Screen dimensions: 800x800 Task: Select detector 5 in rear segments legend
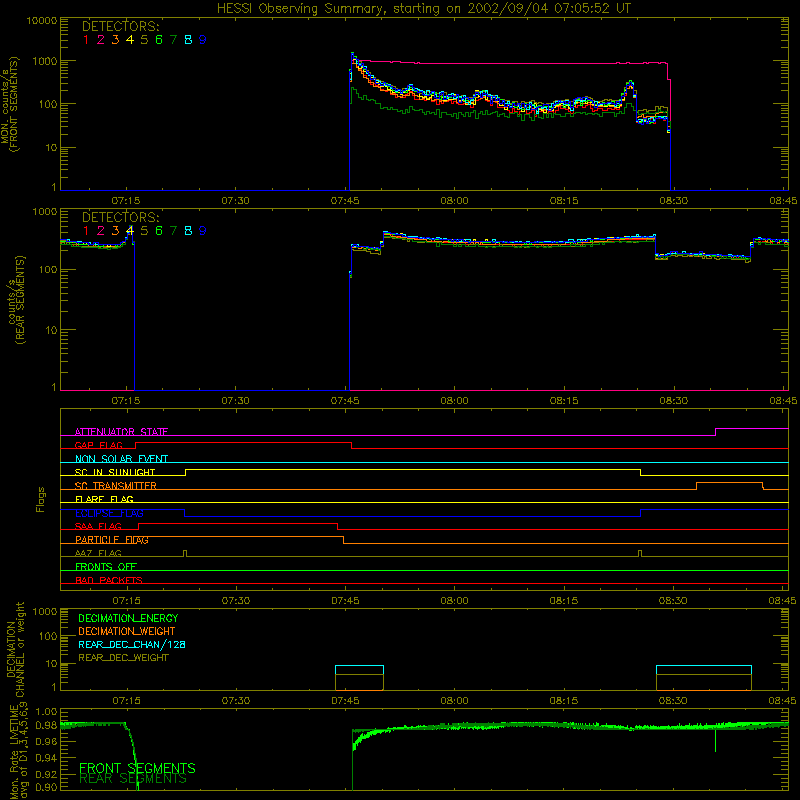144,231
